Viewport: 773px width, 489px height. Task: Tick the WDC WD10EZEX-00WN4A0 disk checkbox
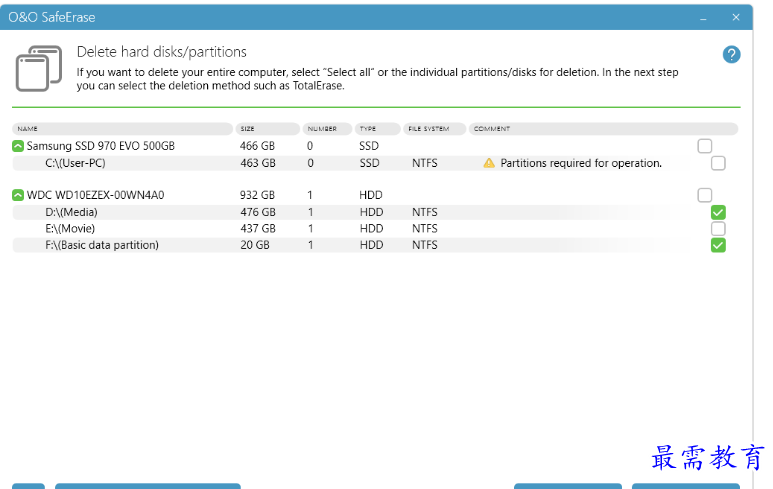point(704,195)
